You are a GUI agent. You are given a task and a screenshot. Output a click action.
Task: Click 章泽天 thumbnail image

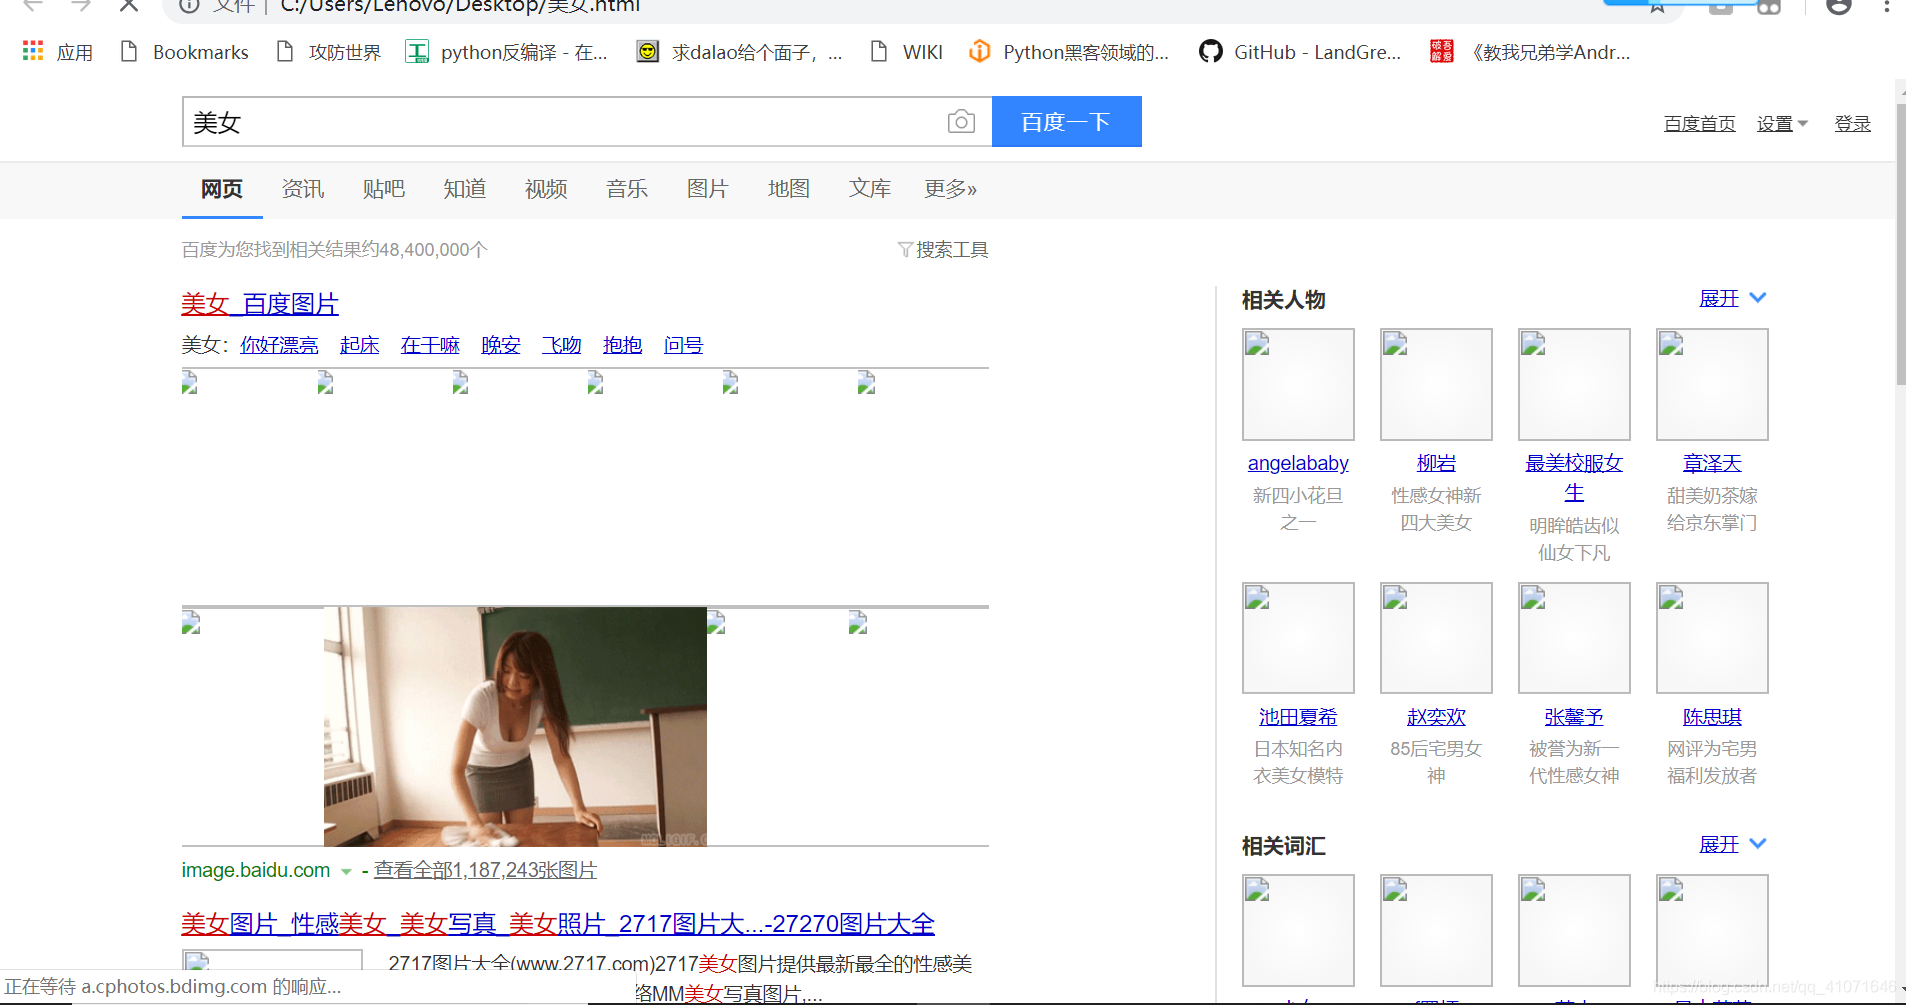(x=1712, y=384)
